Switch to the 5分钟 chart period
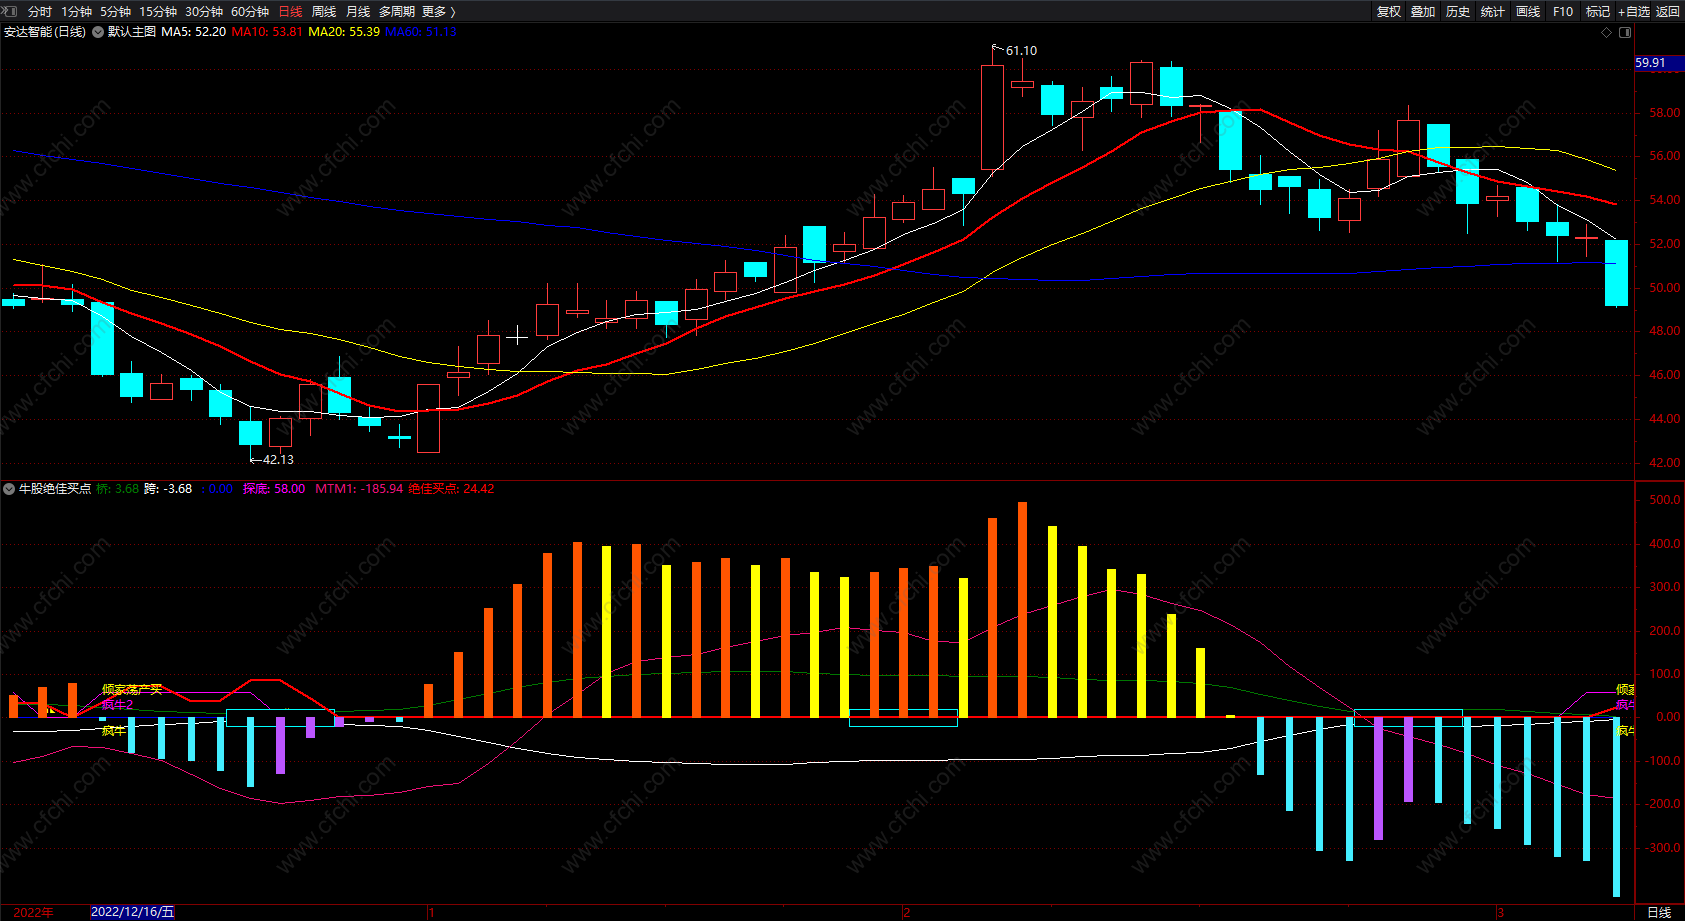This screenshot has width=1685, height=921. point(115,11)
